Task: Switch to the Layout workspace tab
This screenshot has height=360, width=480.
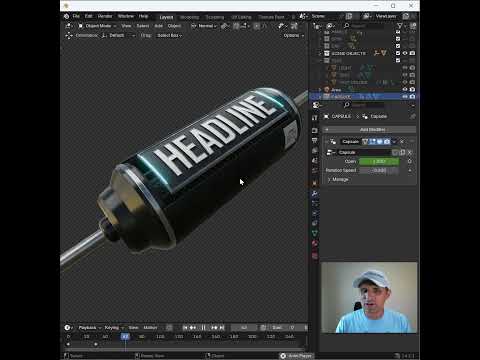Action: pyautogui.click(x=166, y=17)
